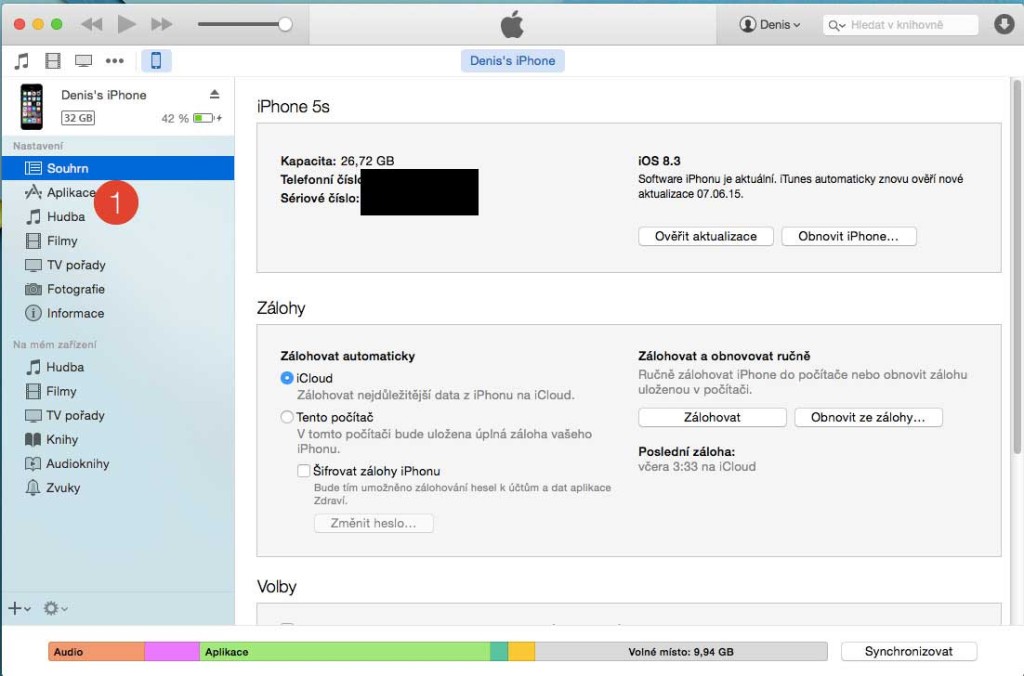
Task: Click 'včera 3:33 na iCloud' text
Action: (697, 466)
